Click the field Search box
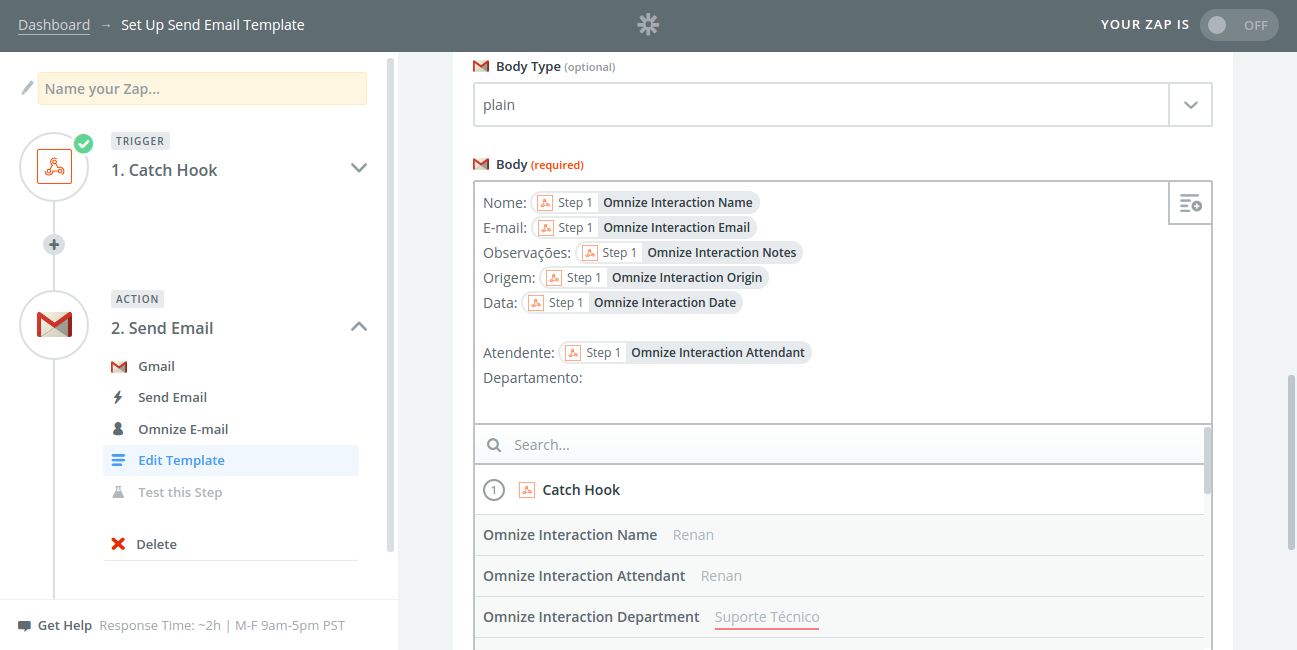This screenshot has width=1297, height=650. pos(839,444)
